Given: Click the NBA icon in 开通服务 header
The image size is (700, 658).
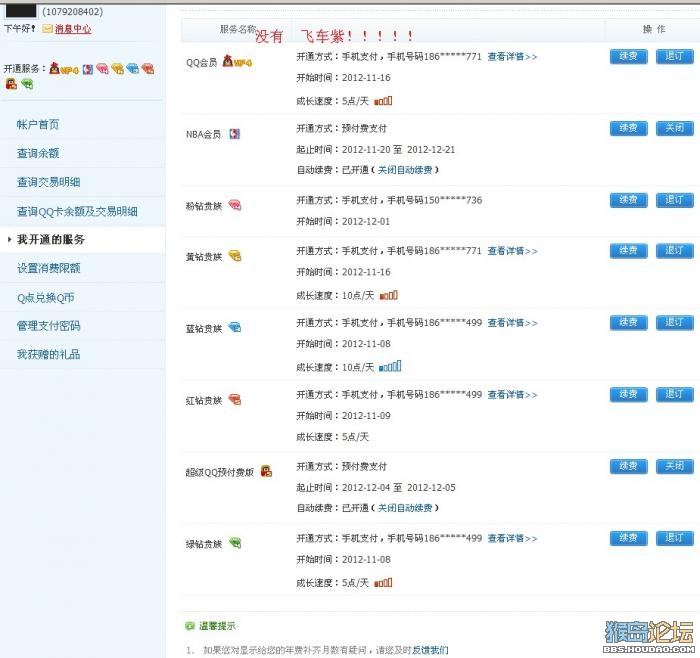Looking at the screenshot, I should click(x=88, y=69).
